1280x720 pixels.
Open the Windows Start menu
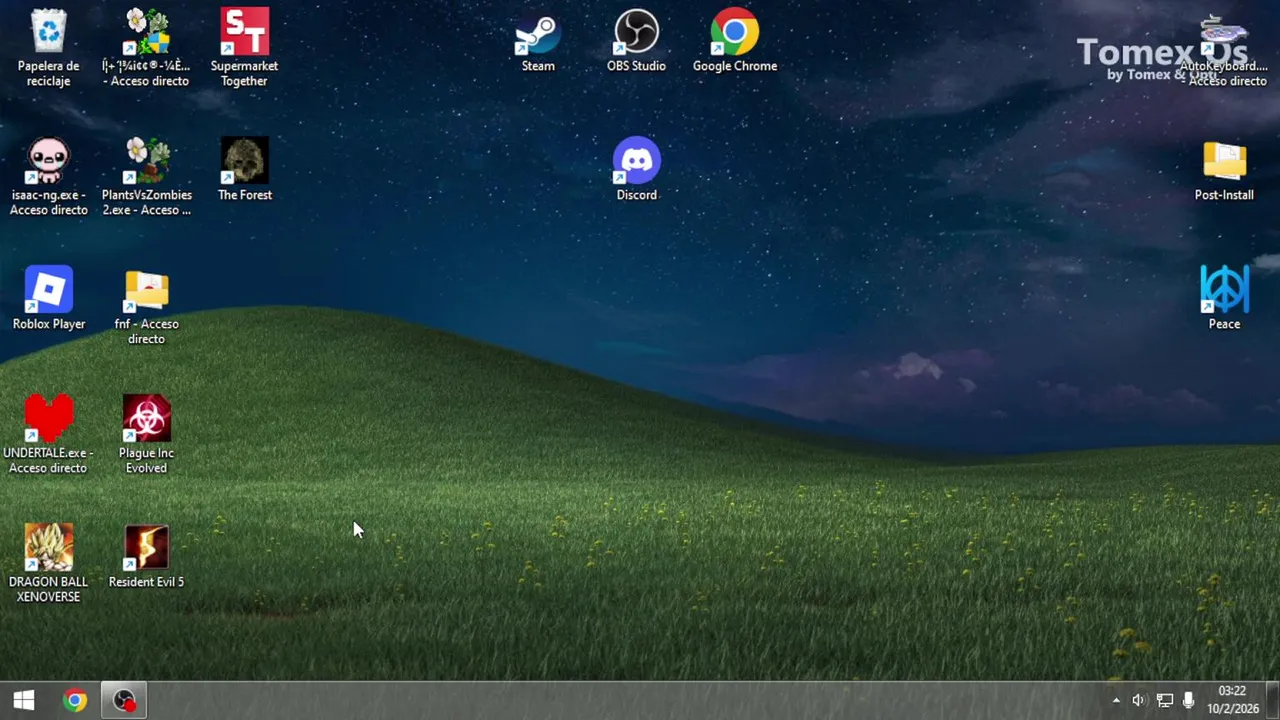tap(24, 701)
